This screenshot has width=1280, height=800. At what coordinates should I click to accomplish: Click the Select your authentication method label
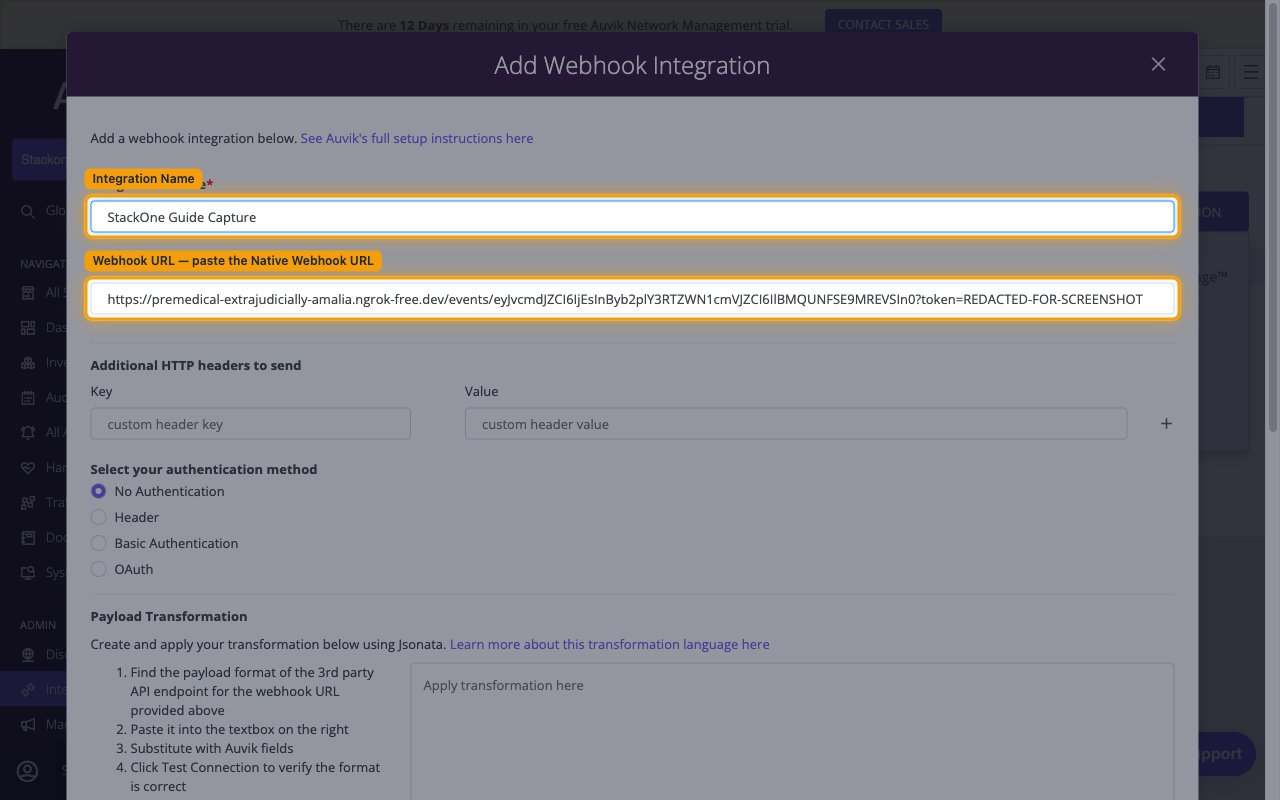coord(204,469)
